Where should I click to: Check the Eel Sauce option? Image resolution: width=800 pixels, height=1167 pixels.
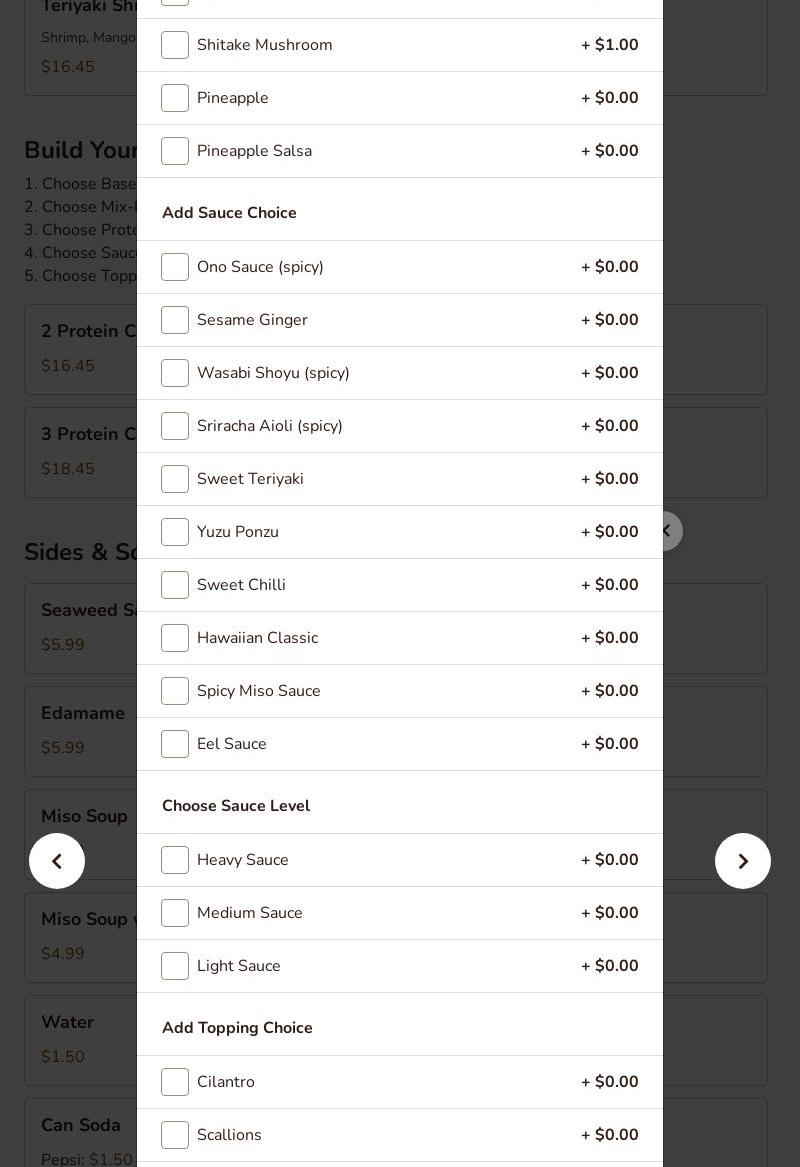click(175, 744)
